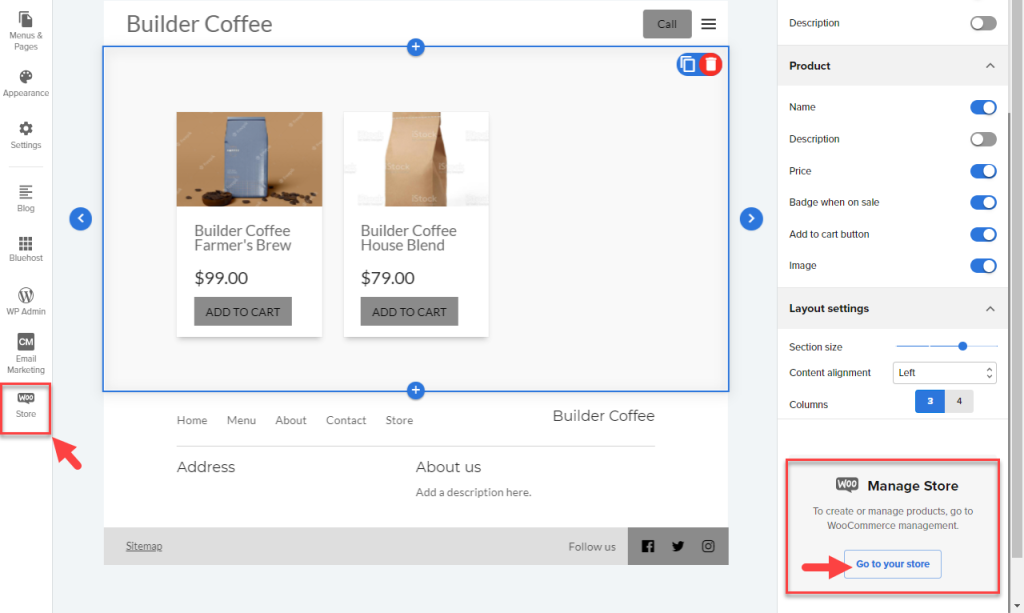Open the Sitemap link
This screenshot has width=1024, height=613.
[x=144, y=546]
